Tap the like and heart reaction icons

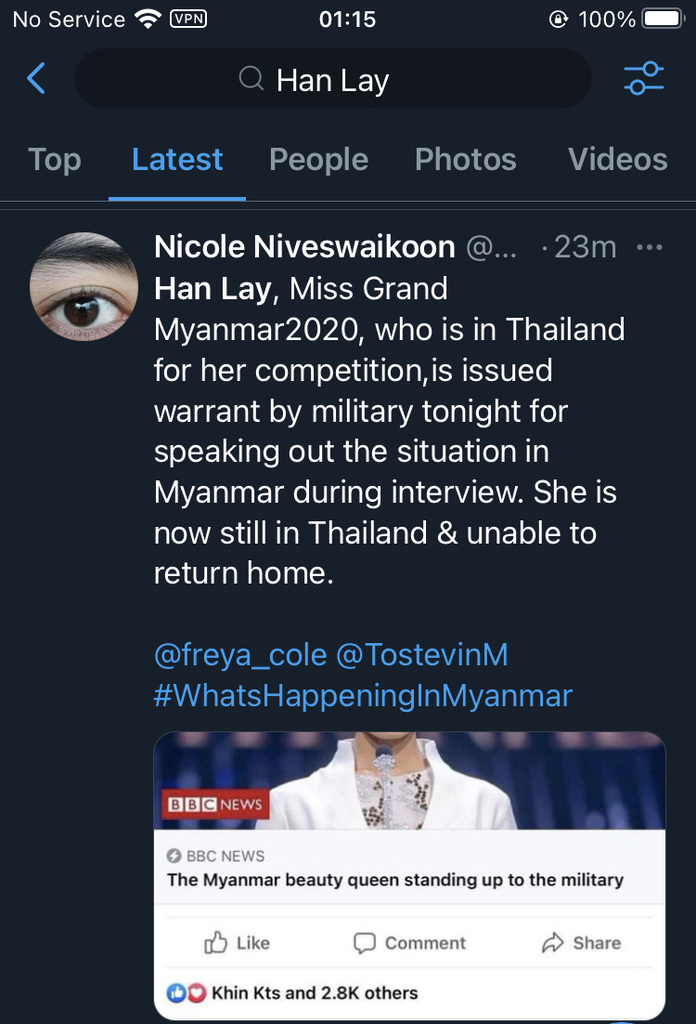point(186,993)
